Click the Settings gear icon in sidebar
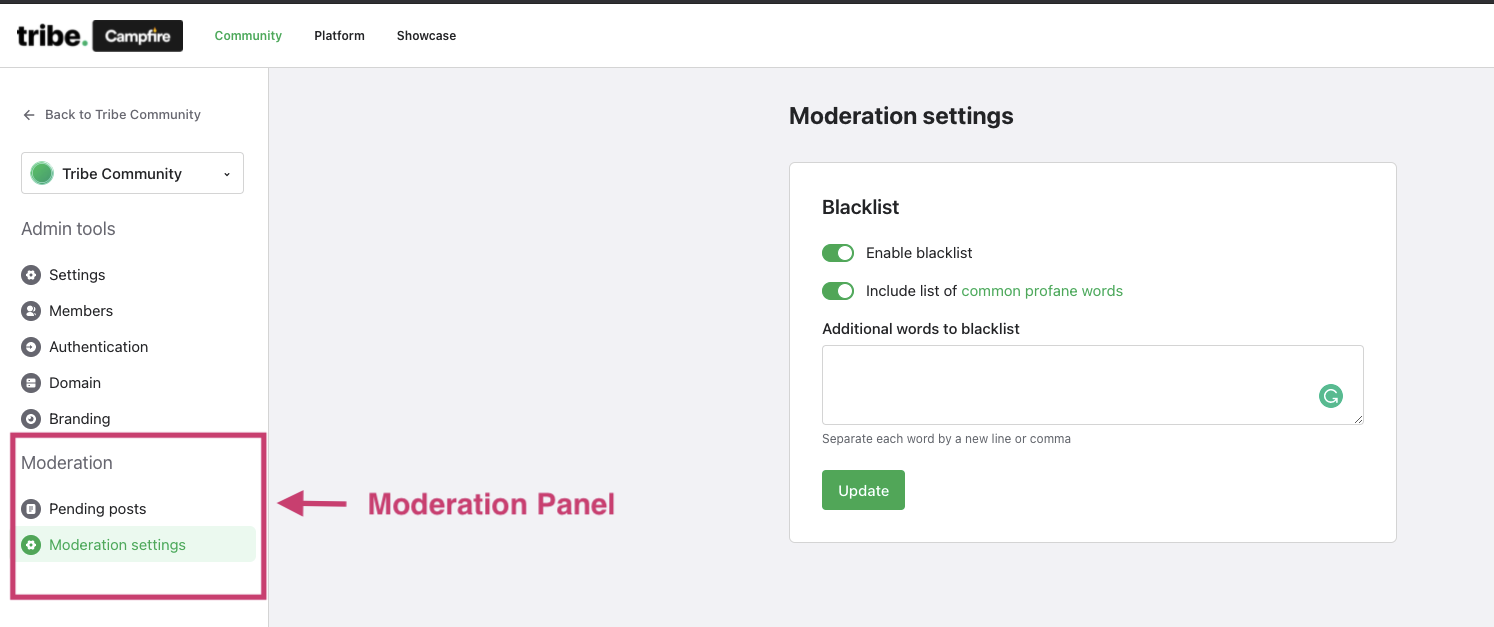 click(x=31, y=275)
